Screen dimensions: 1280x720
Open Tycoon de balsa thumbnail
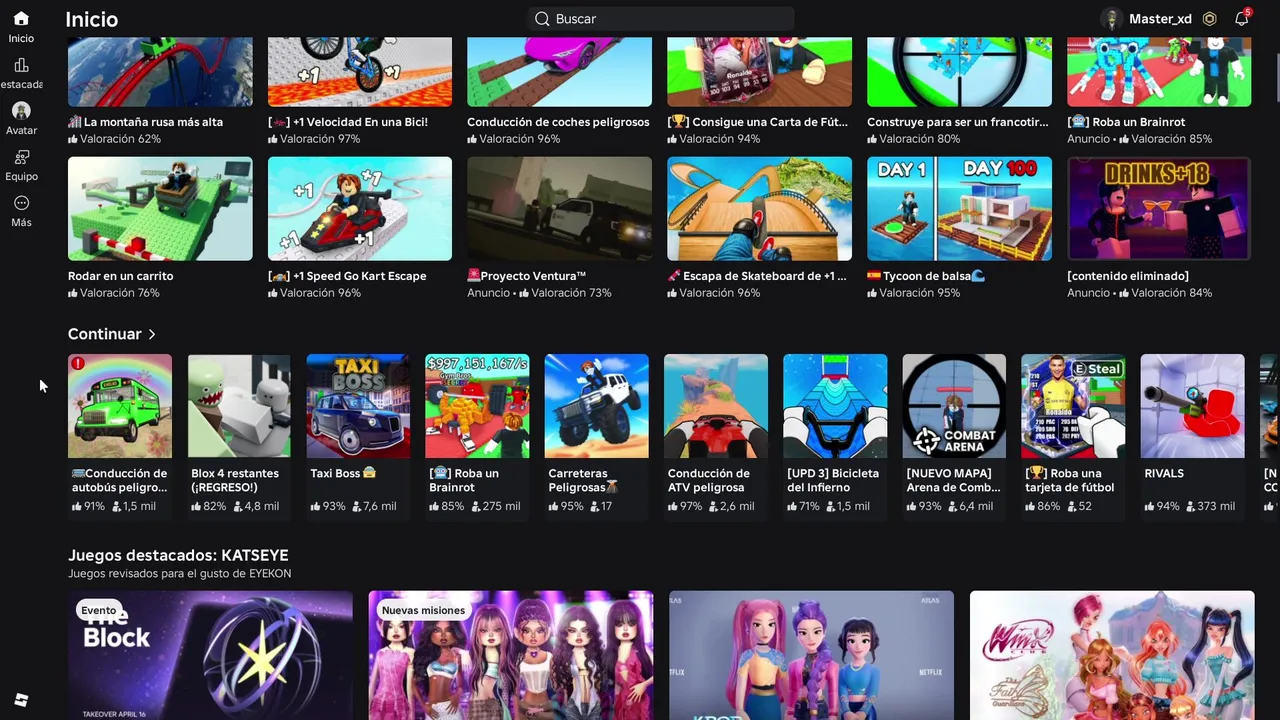coord(960,208)
